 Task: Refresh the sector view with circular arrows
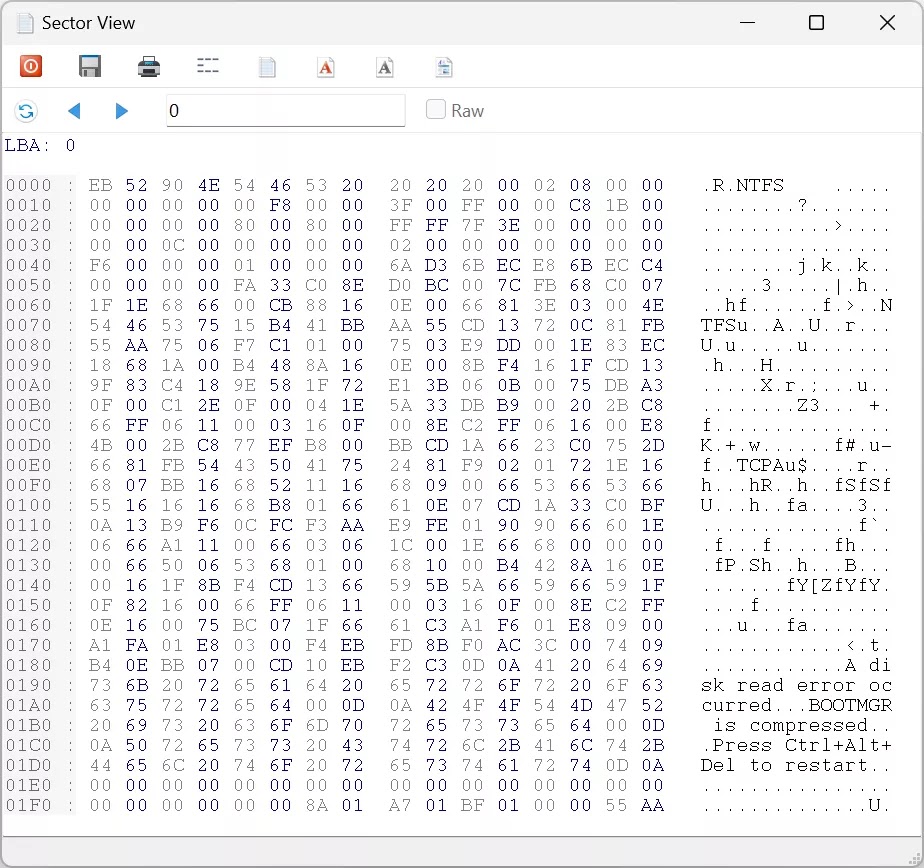[27, 111]
